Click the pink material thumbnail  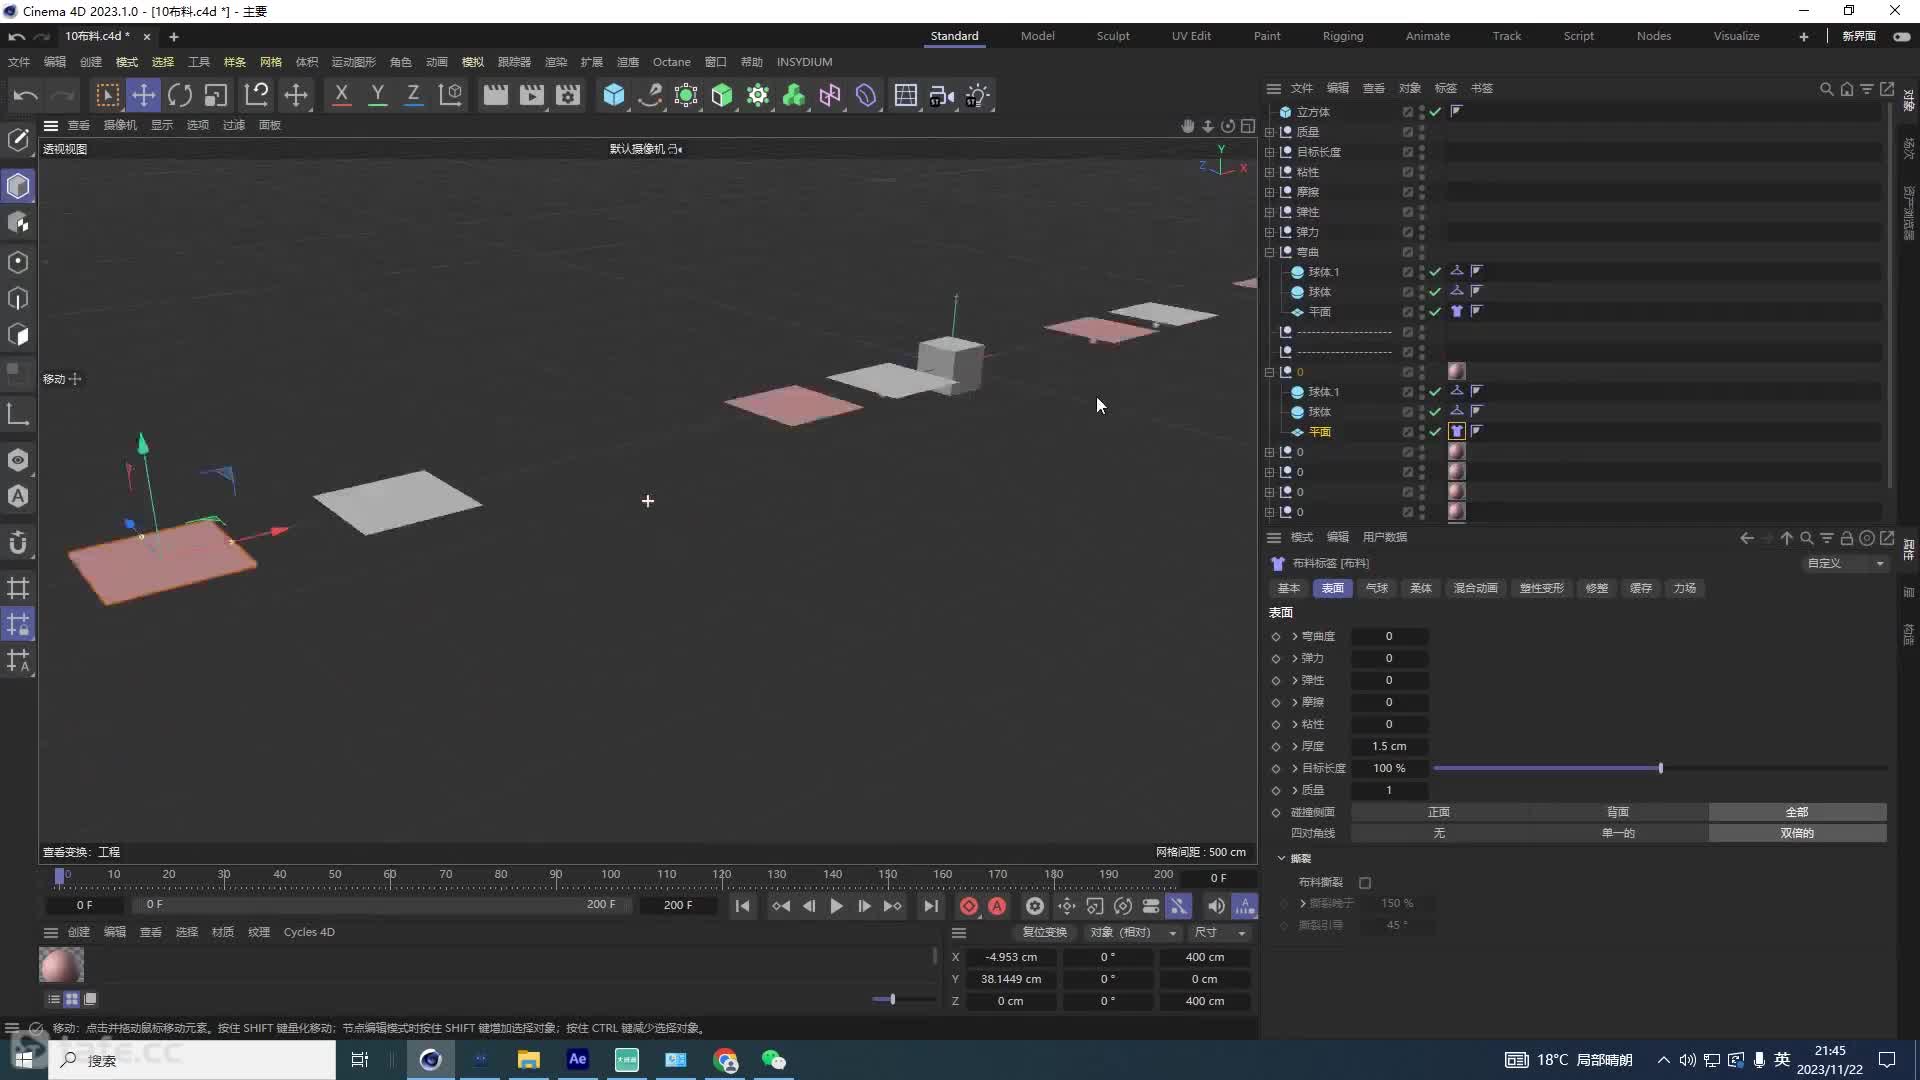61,965
